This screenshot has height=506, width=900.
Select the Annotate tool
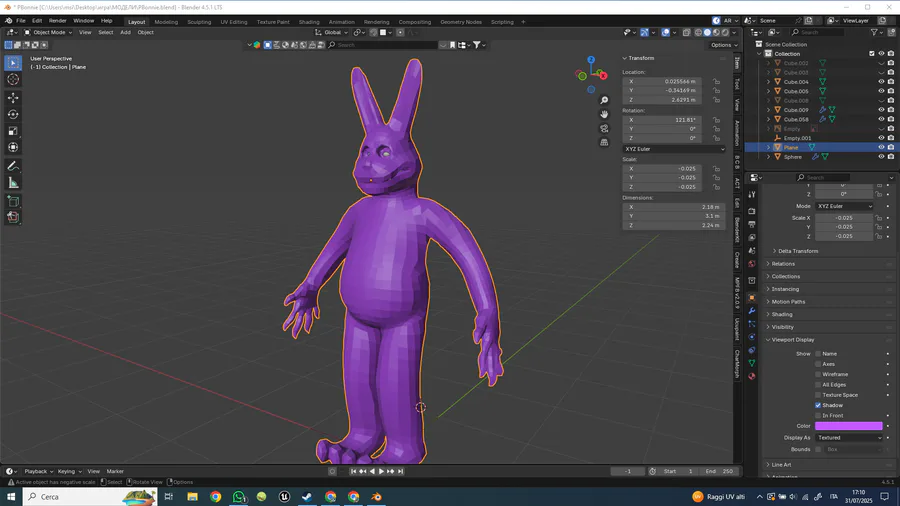(13, 166)
